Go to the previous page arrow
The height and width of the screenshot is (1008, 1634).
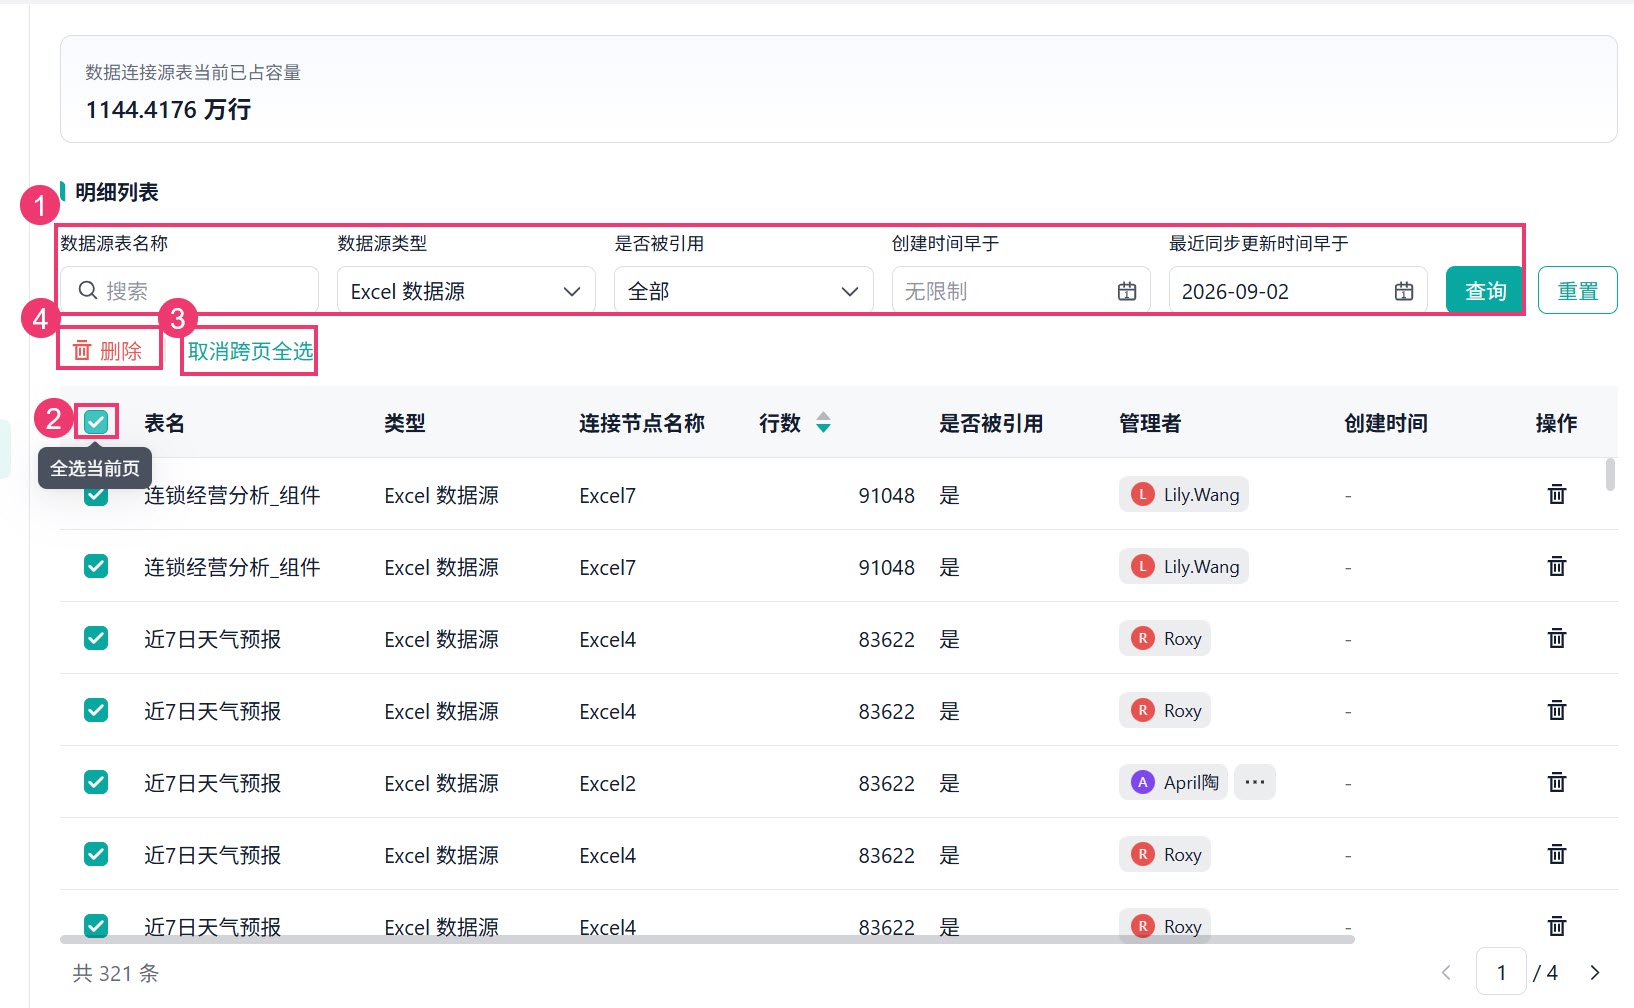click(1446, 973)
